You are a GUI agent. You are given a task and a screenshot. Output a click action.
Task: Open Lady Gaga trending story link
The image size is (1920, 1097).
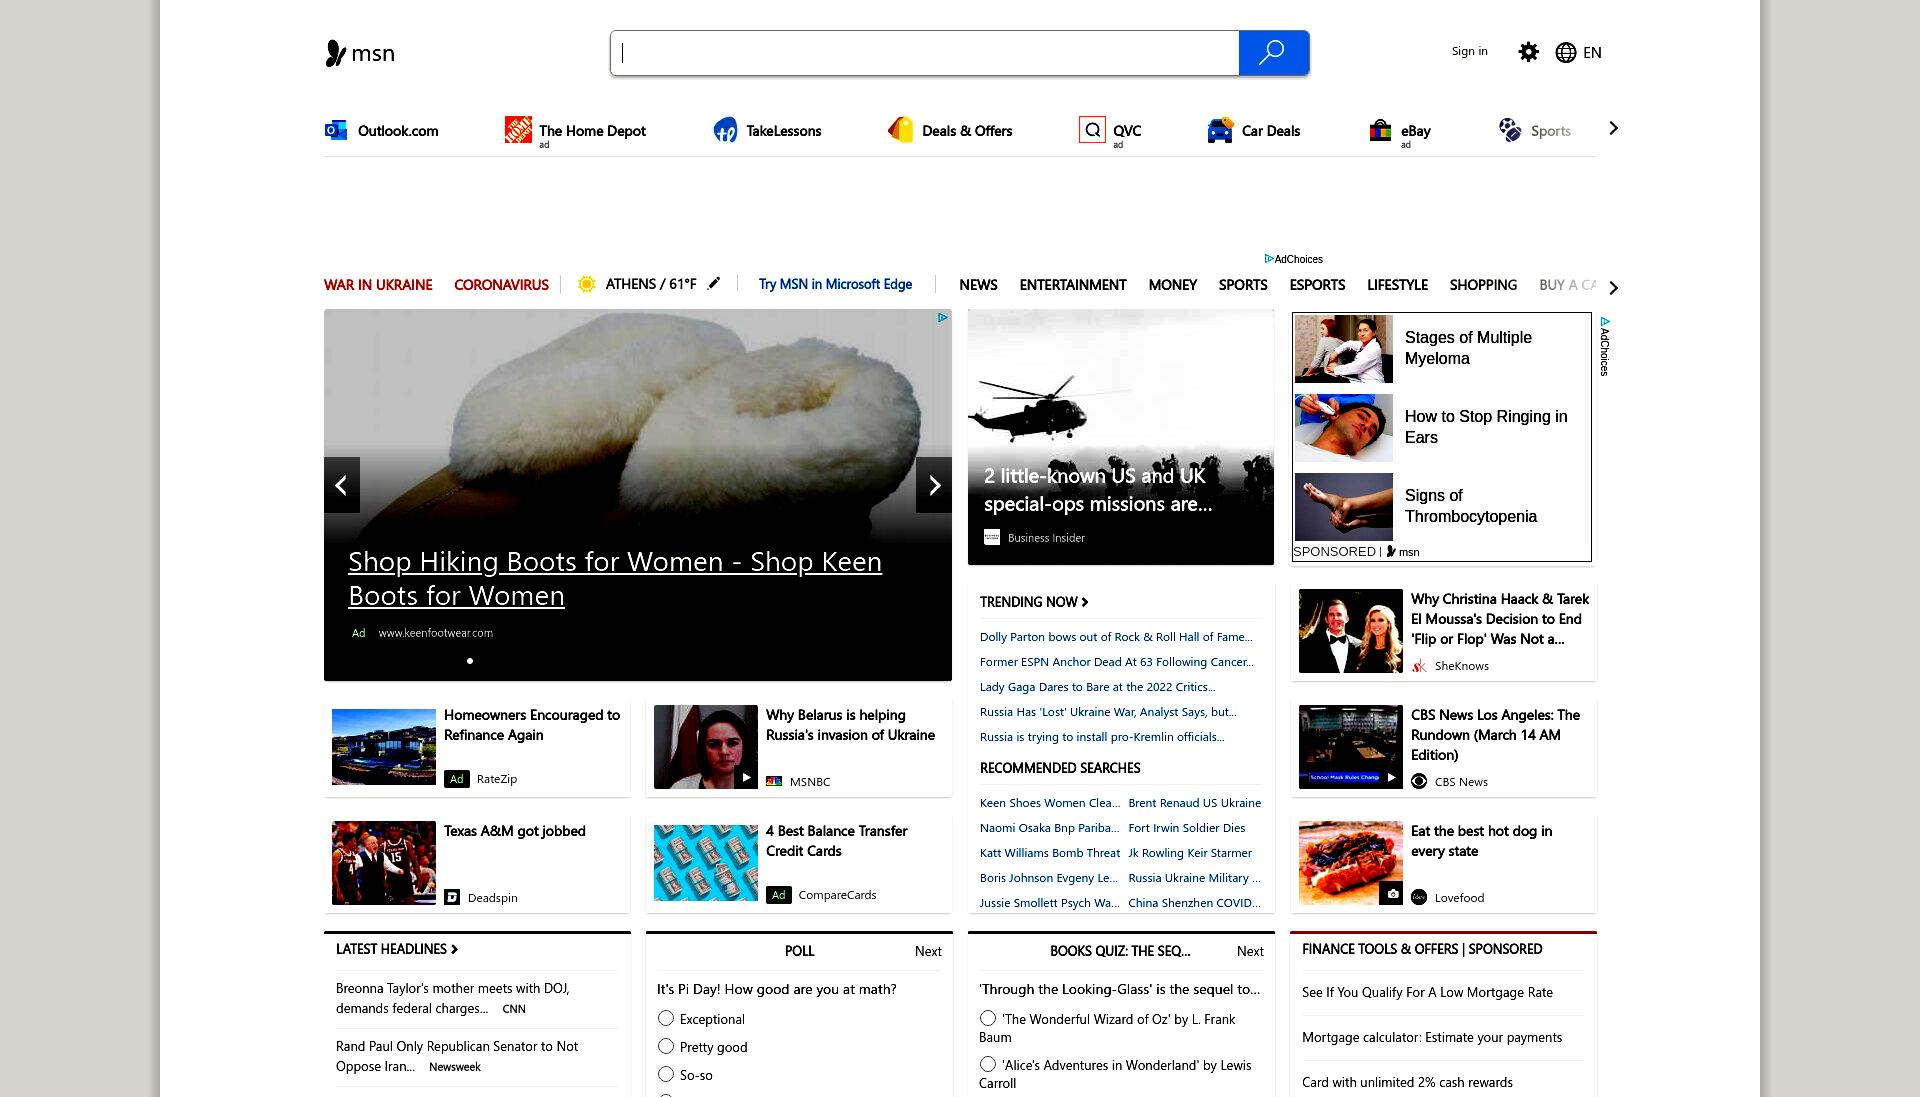point(1097,687)
